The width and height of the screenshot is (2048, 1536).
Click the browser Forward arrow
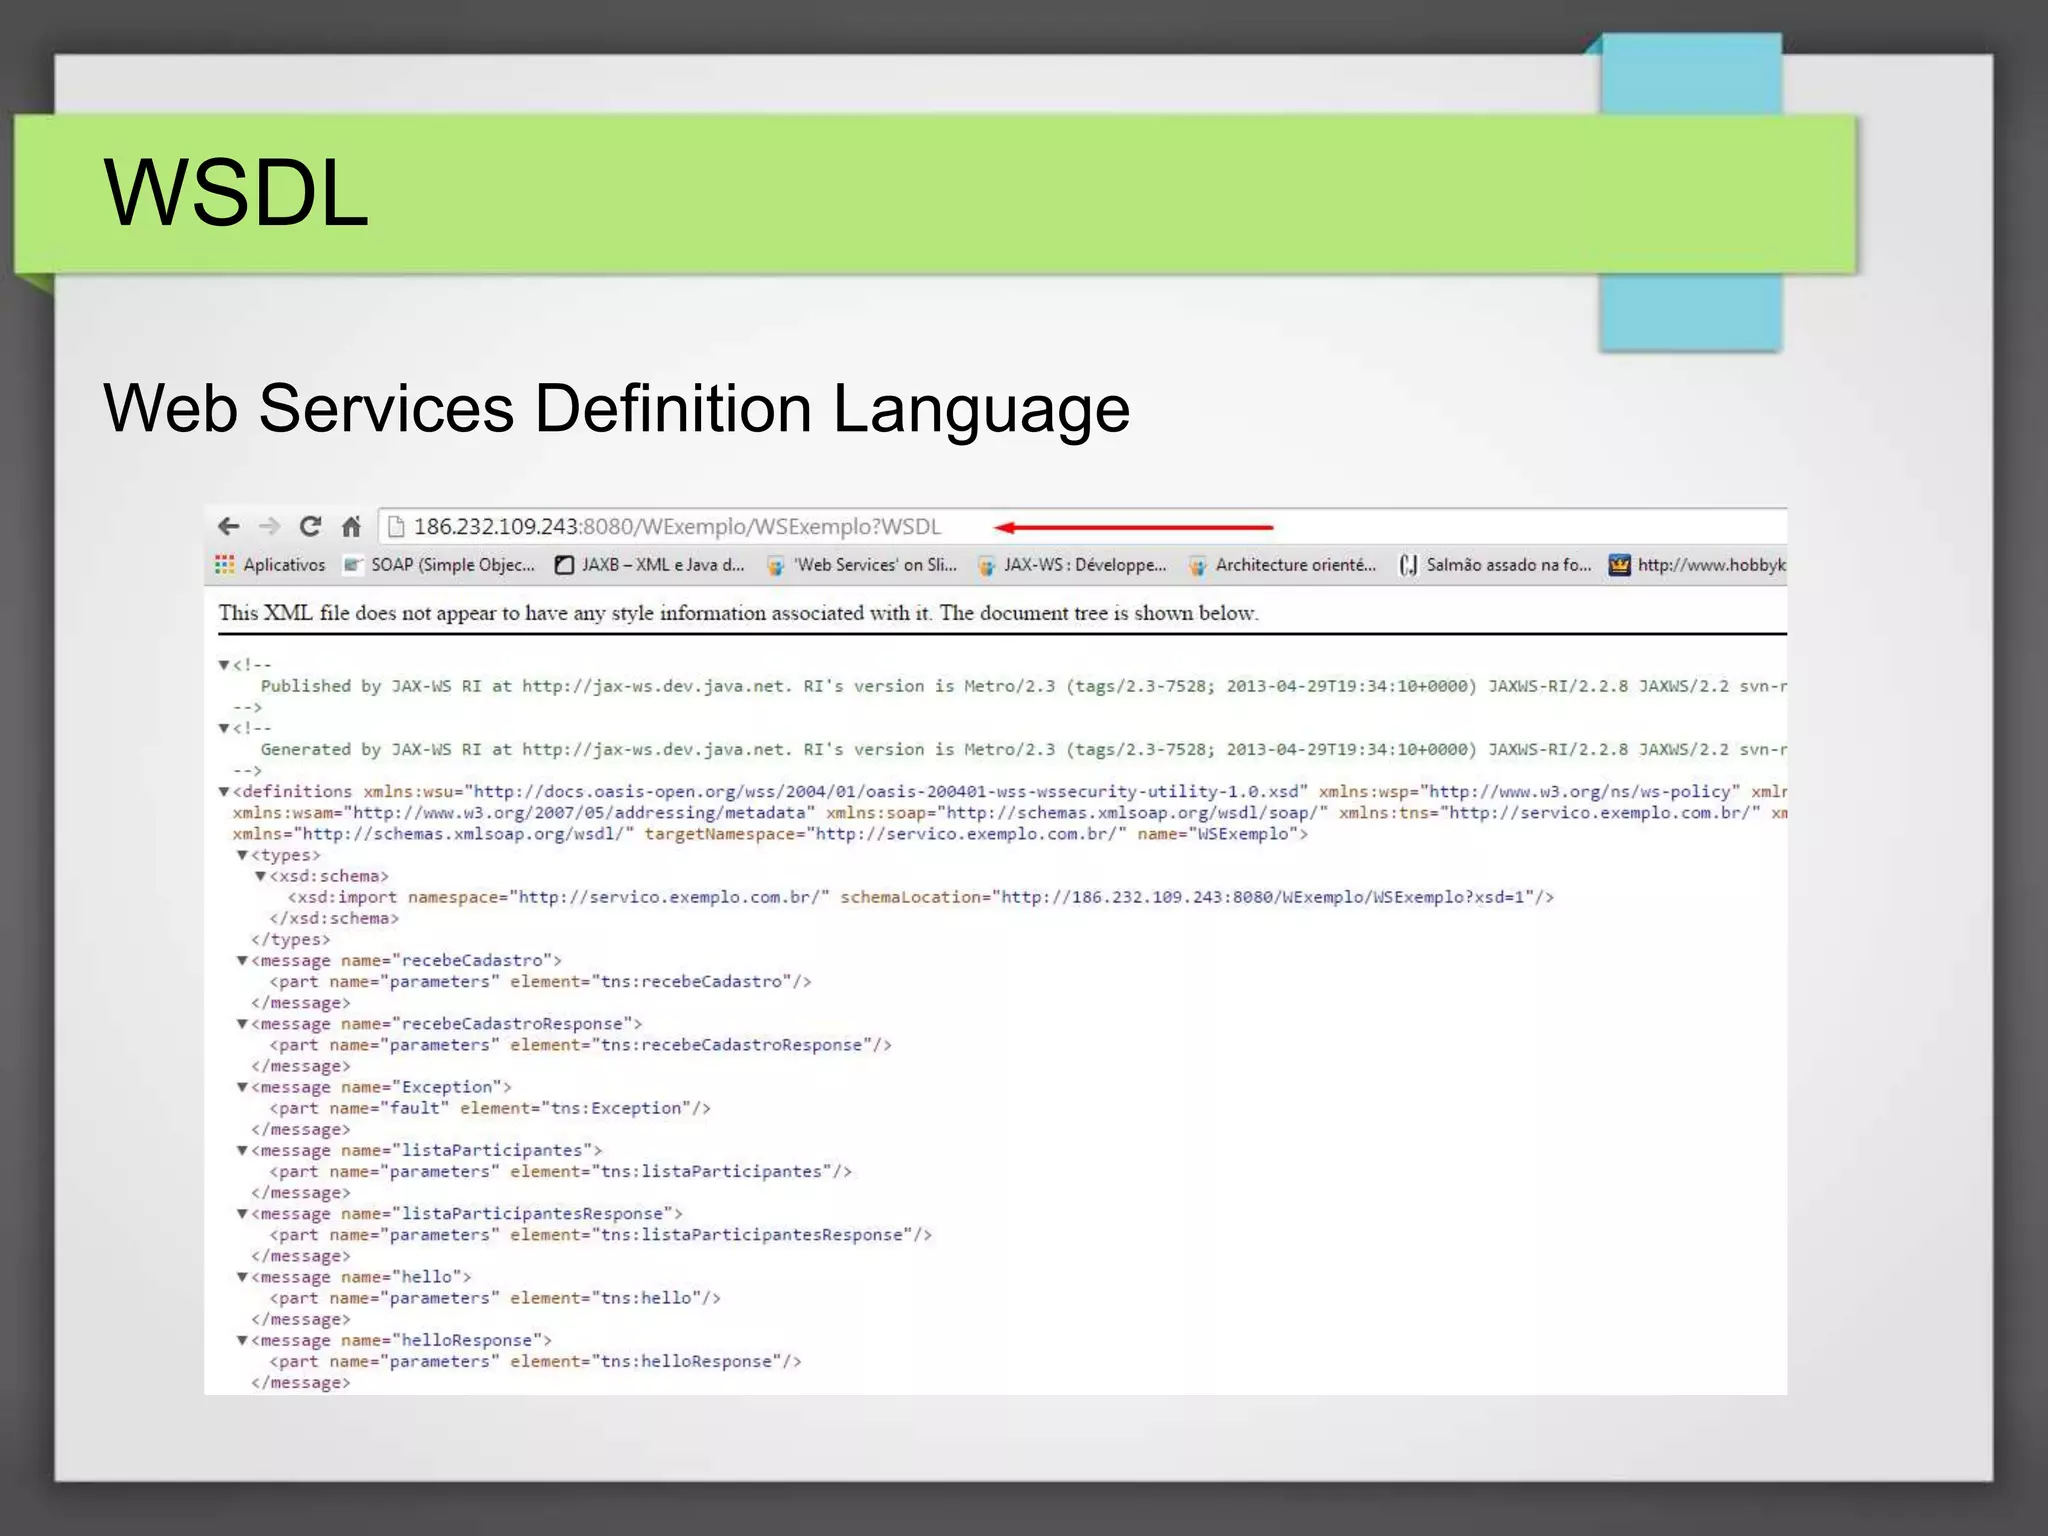click(x=269, y=526)
